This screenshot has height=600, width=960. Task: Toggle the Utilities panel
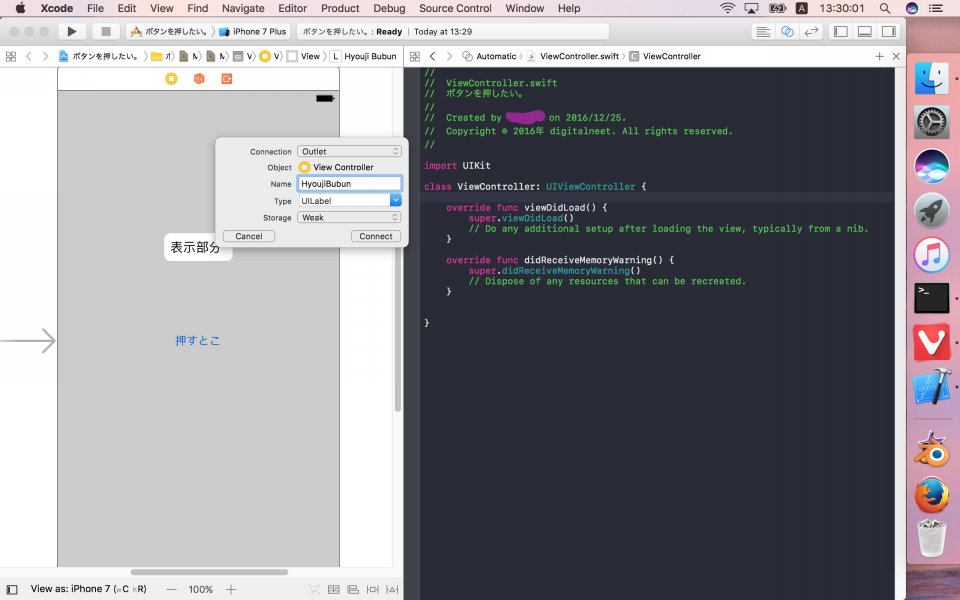point(888,32)
